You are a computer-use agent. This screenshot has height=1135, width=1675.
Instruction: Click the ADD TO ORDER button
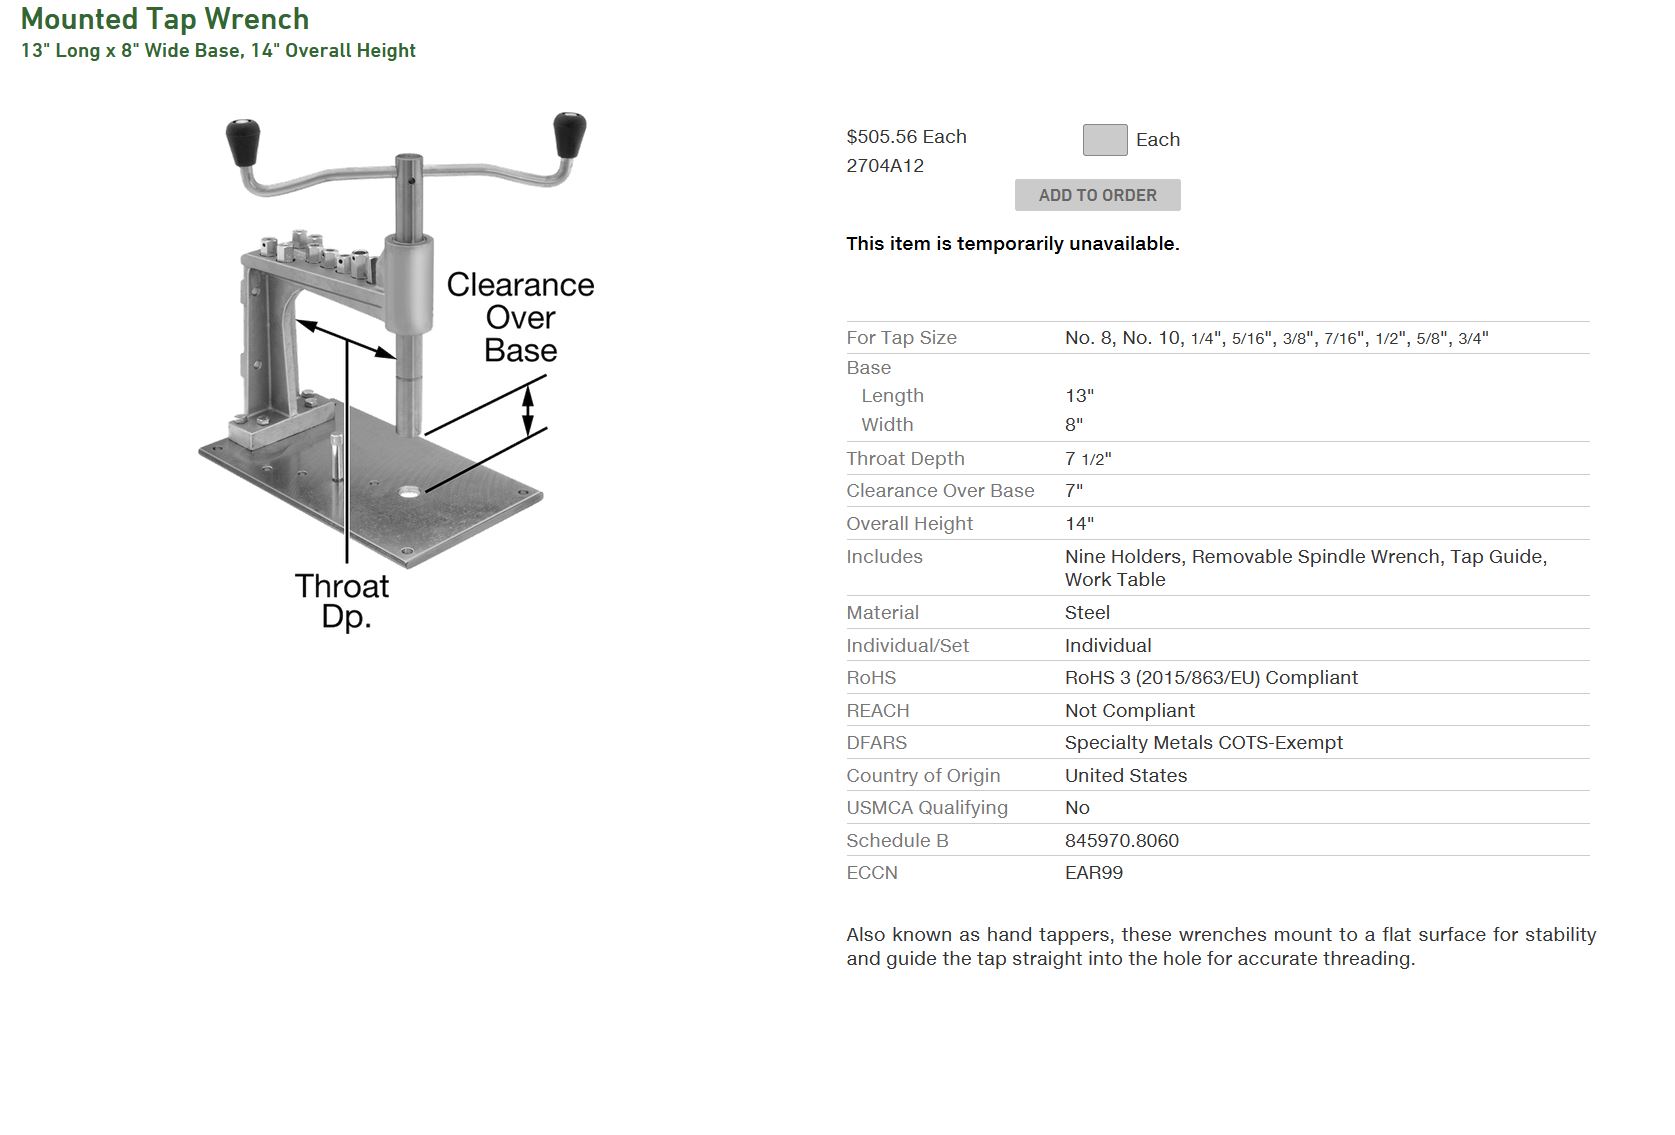coord(1097,195)
